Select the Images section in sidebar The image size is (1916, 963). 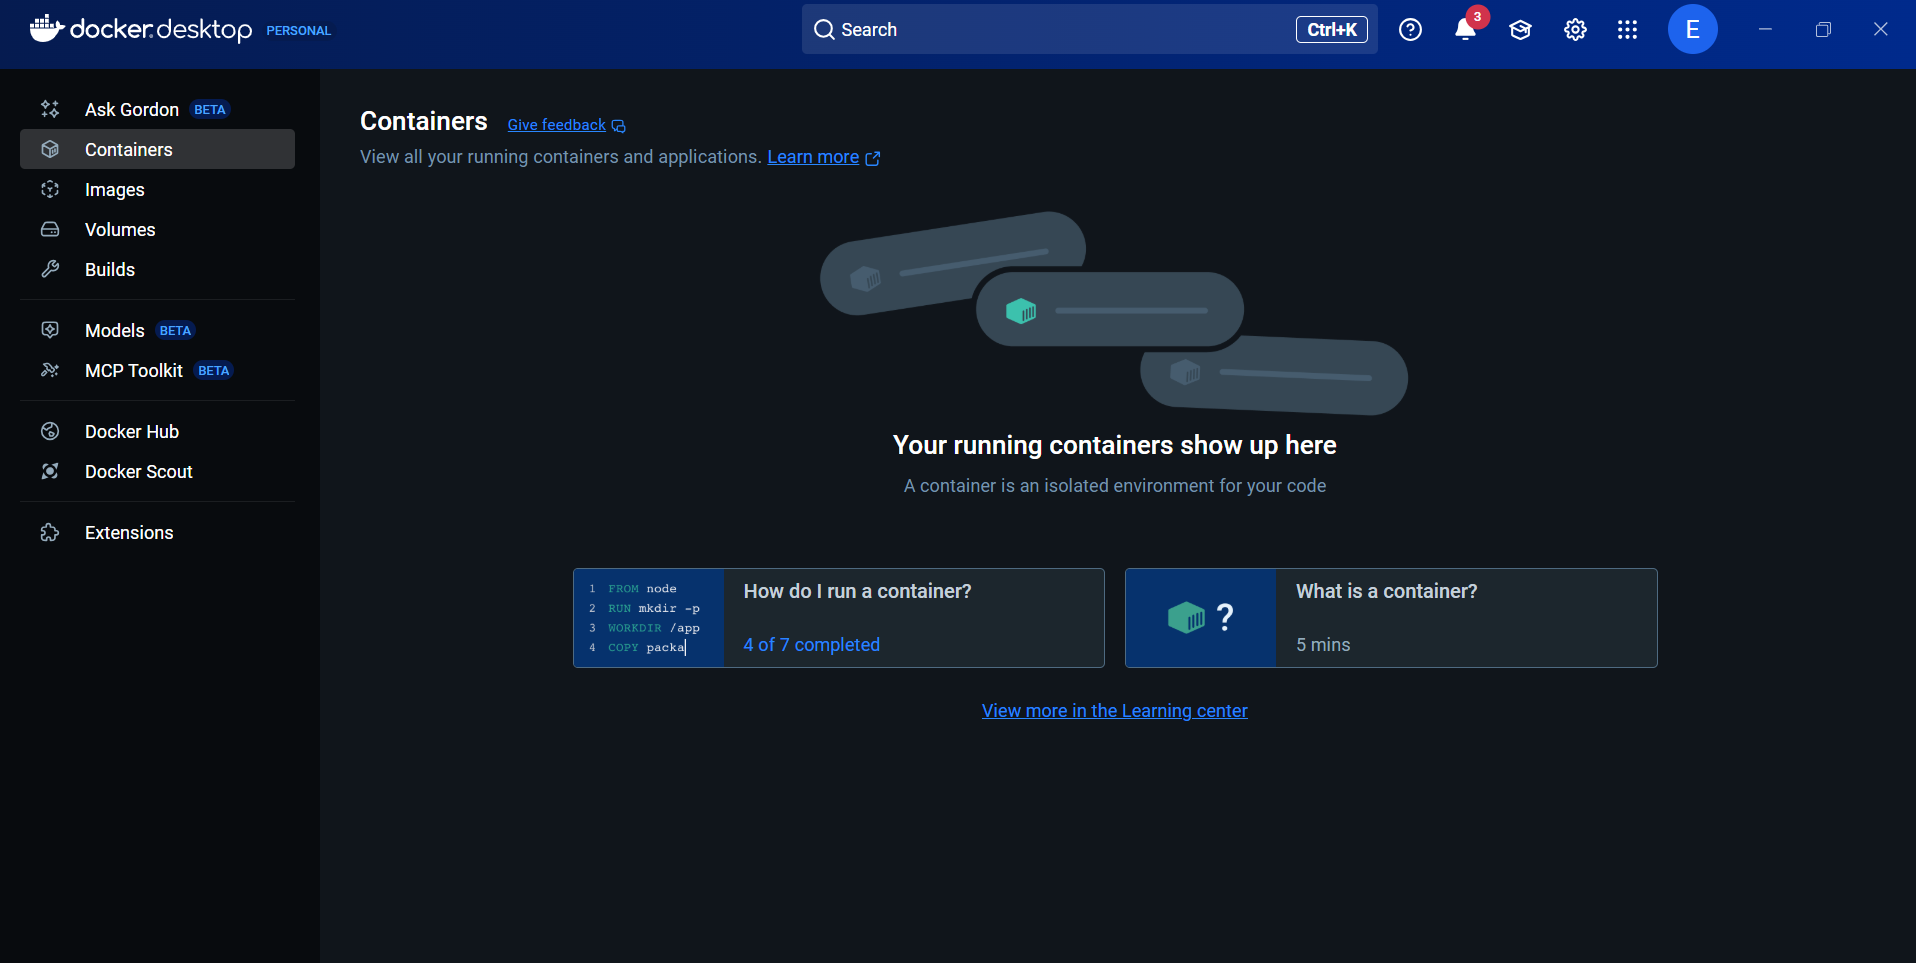114,189
